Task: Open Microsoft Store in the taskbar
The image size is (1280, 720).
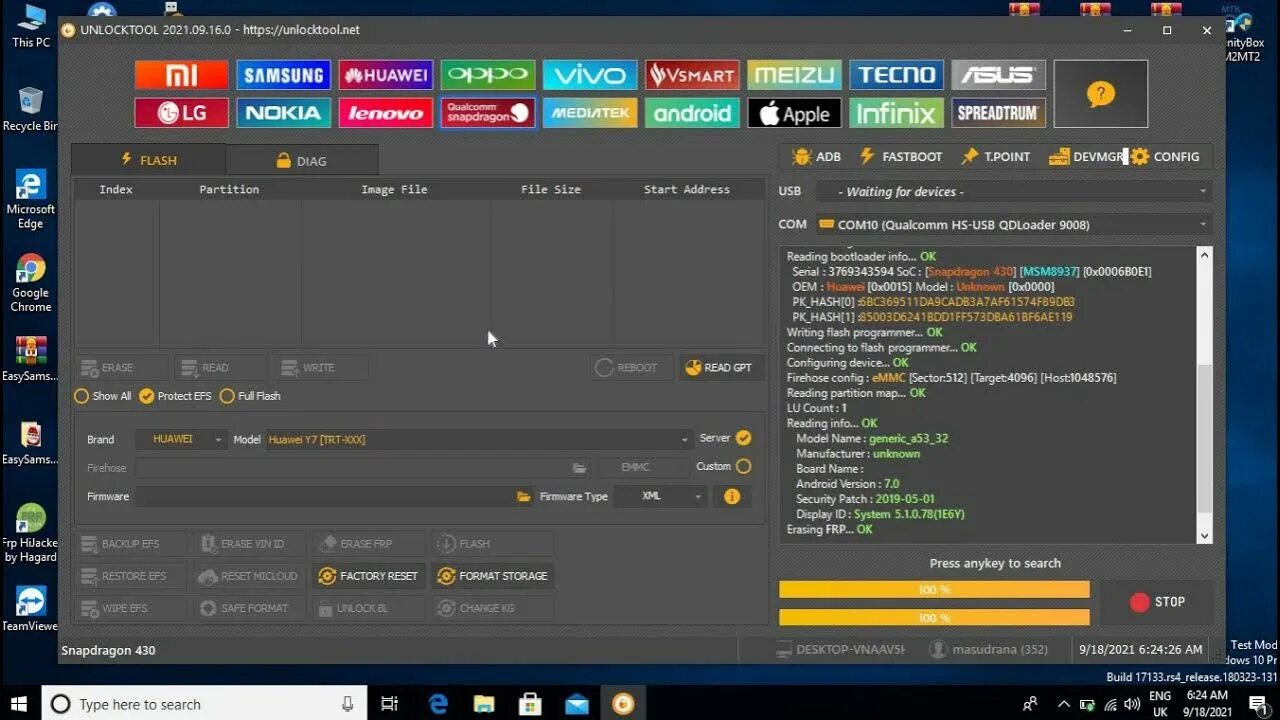Action: [x=530, y=704]
